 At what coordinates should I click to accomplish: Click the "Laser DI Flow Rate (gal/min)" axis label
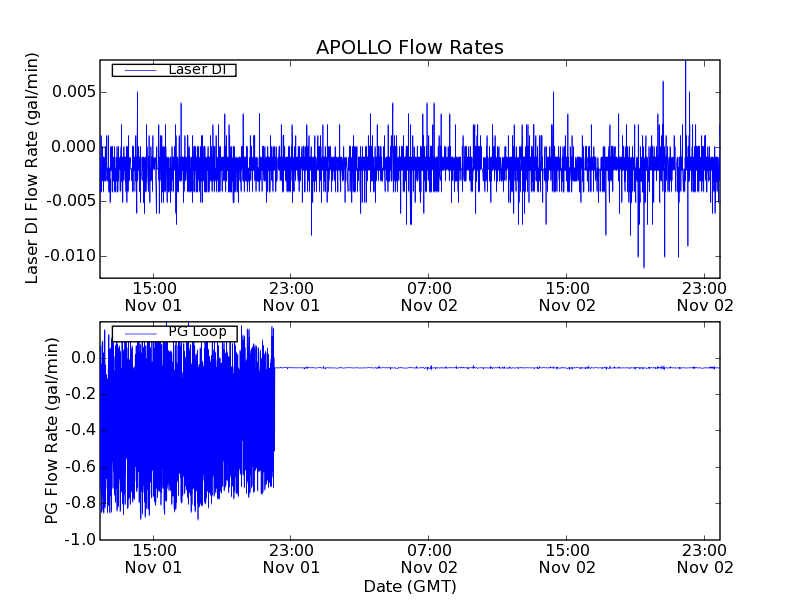tap(32, 168)
